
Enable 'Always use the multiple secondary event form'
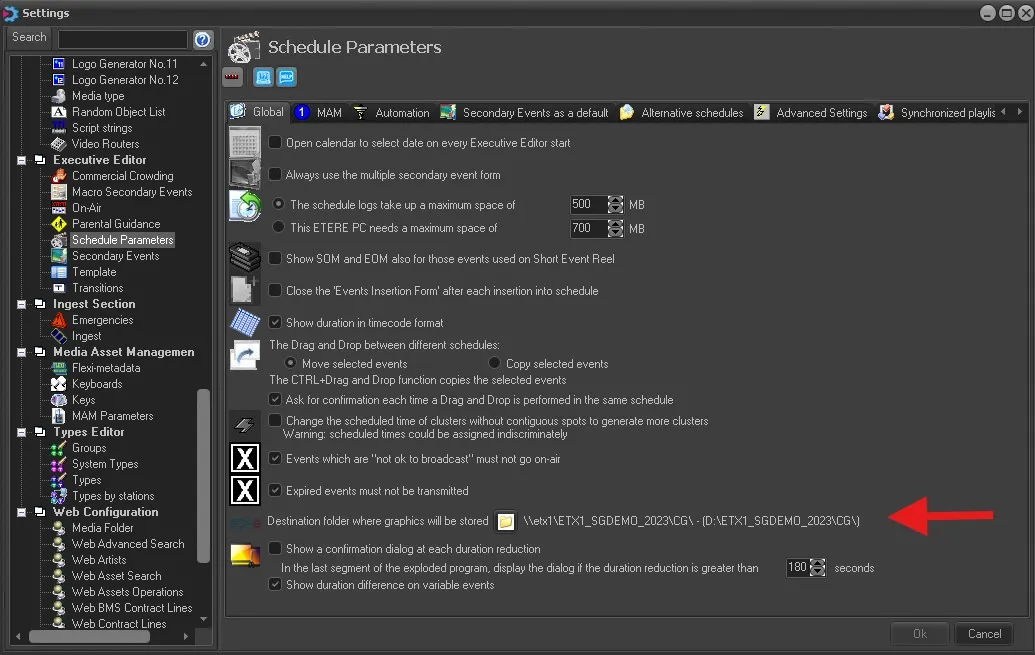pyautogui.click(x=275, y=174)
